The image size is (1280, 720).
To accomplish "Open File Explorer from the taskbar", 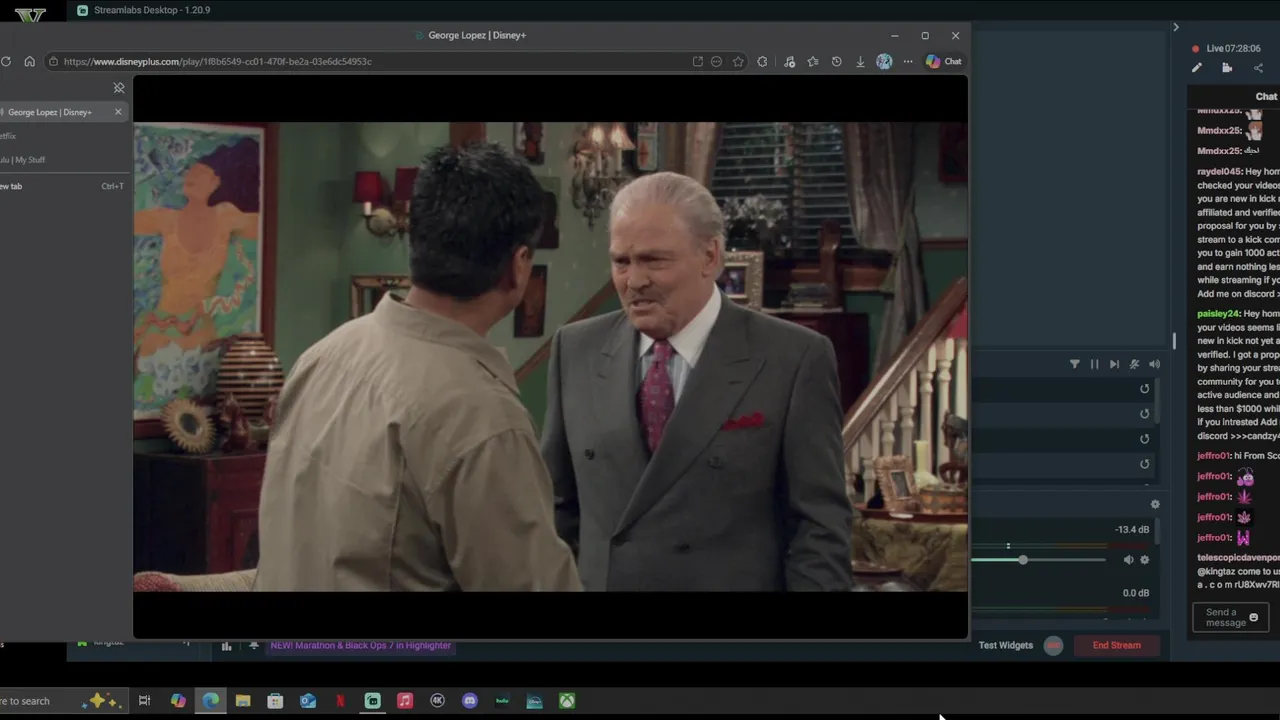I will pos(243,701).
